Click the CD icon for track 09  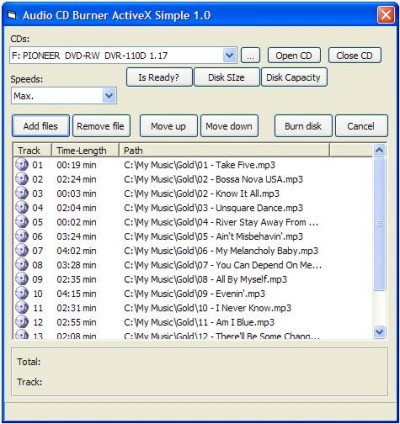coord(22,279)
